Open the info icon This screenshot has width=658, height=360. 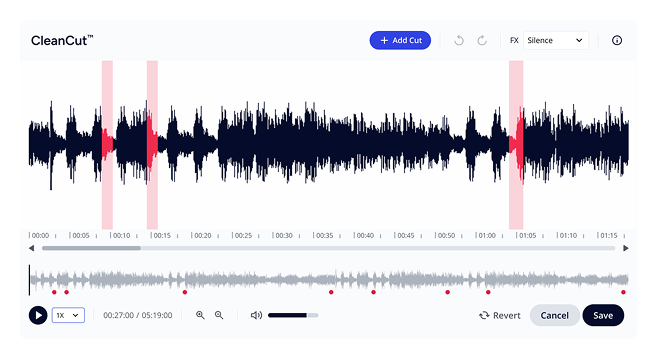tap(616, 40)
